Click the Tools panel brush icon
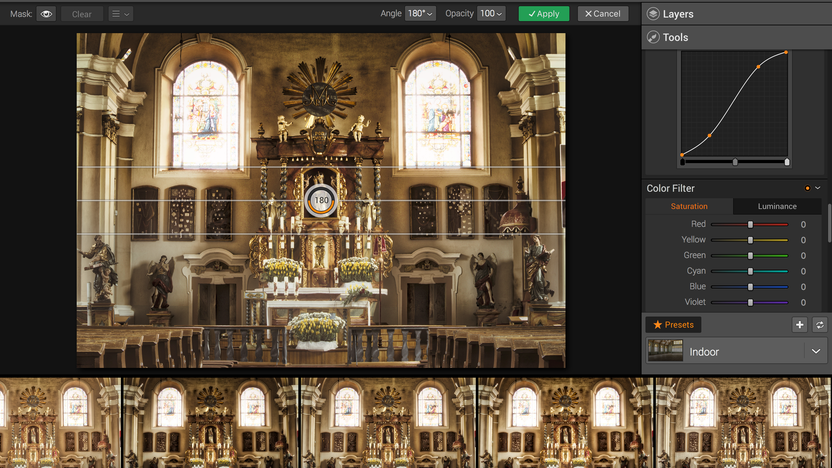Image resolution: width=832 pixels, height=468 pixels. point(653,37)
